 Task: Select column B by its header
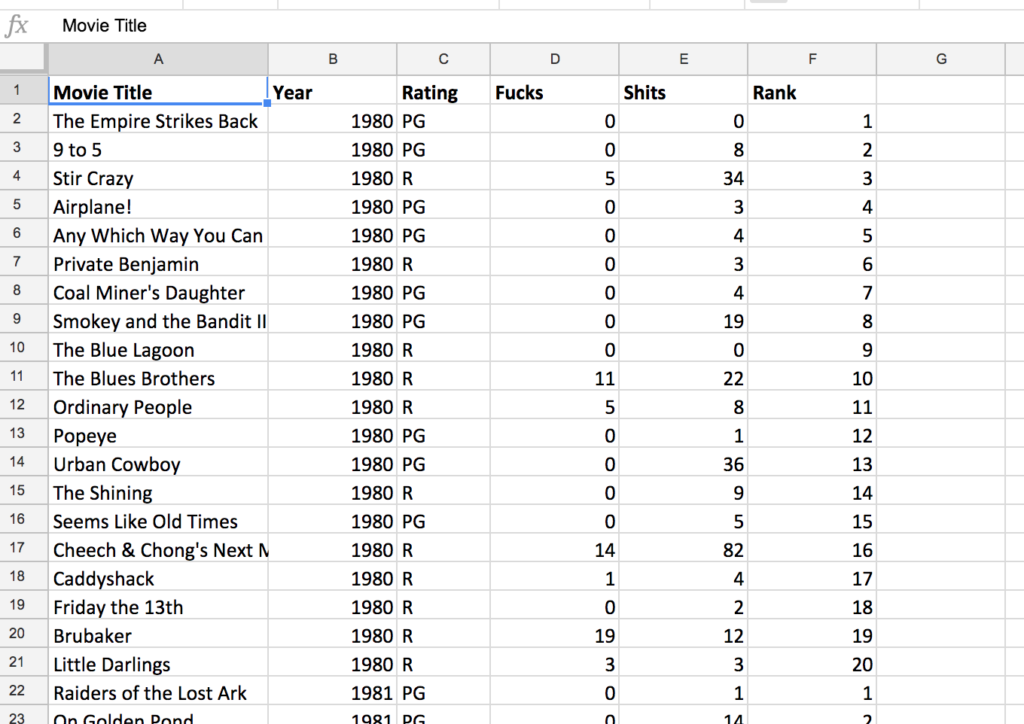332,59
